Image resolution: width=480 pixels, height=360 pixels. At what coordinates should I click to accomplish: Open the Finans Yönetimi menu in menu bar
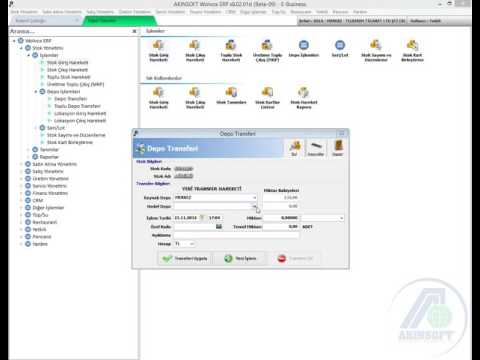(205, 12)
